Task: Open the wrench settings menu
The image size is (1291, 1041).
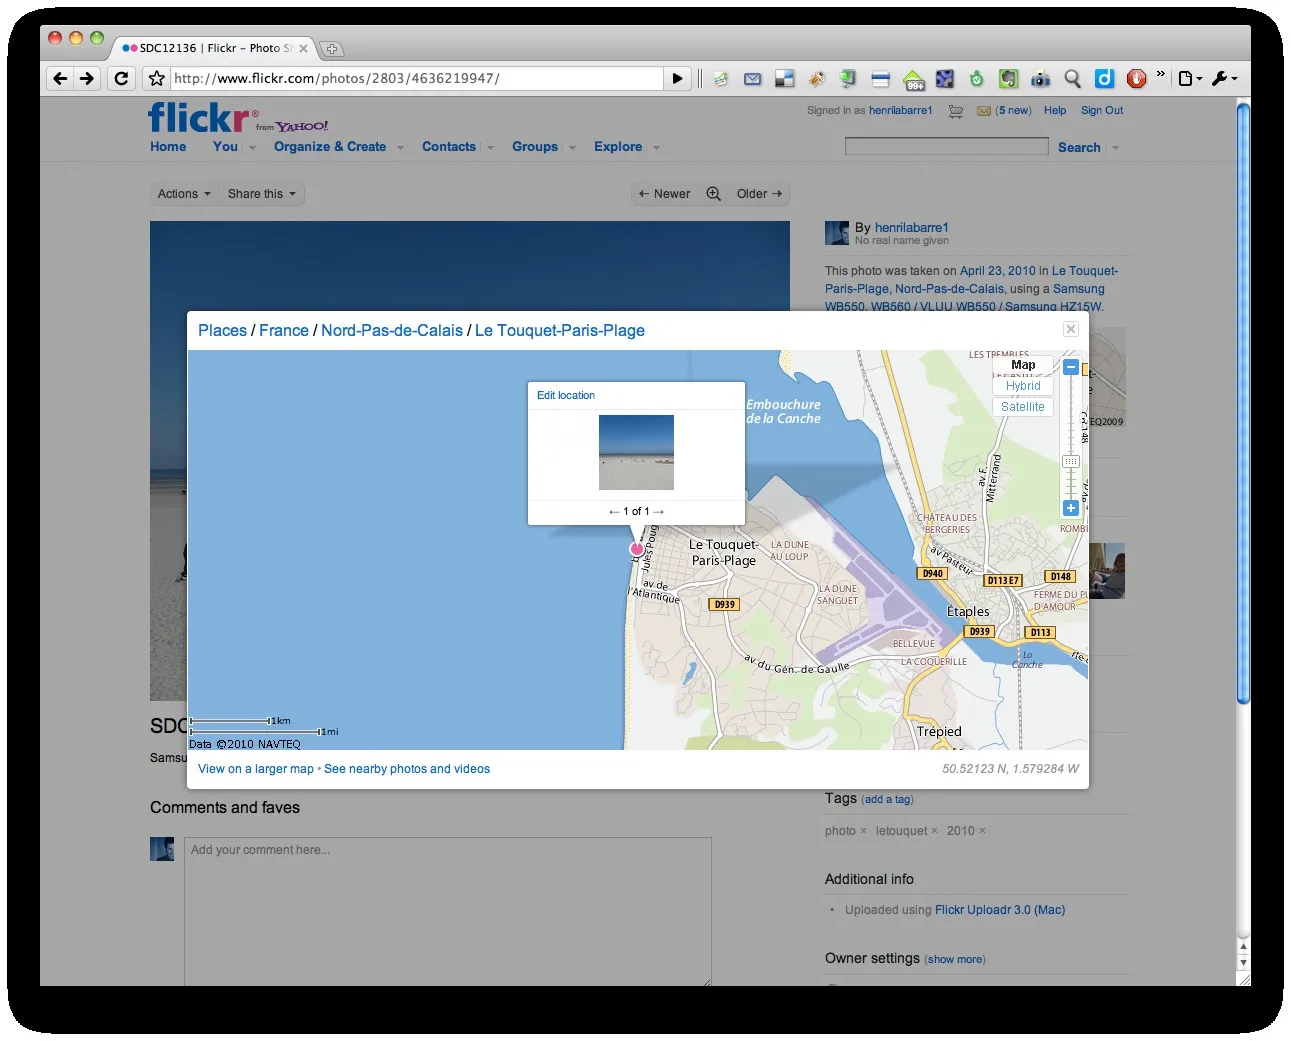Action: [x=1224, y=78]
